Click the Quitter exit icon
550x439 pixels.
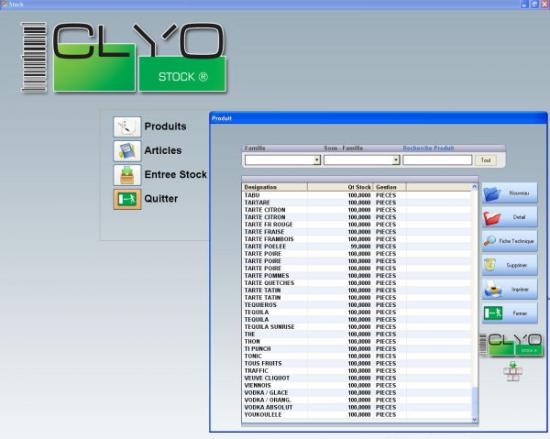point(127,199)
